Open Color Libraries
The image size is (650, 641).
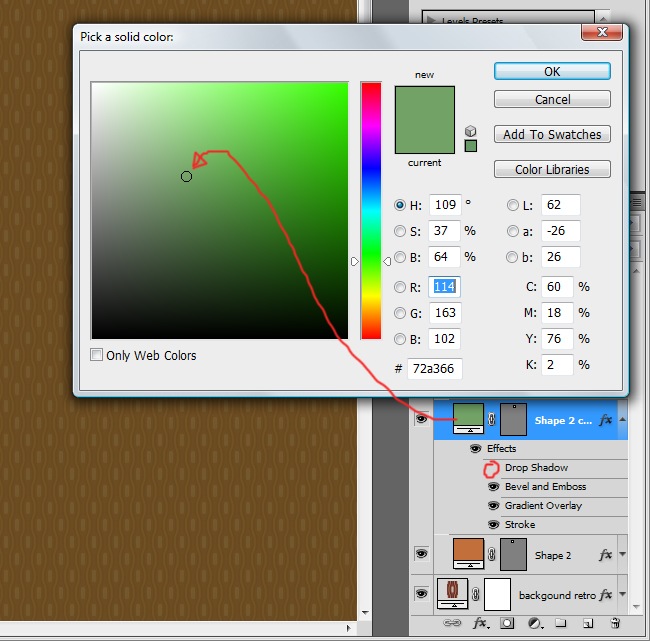coord(552,169)
